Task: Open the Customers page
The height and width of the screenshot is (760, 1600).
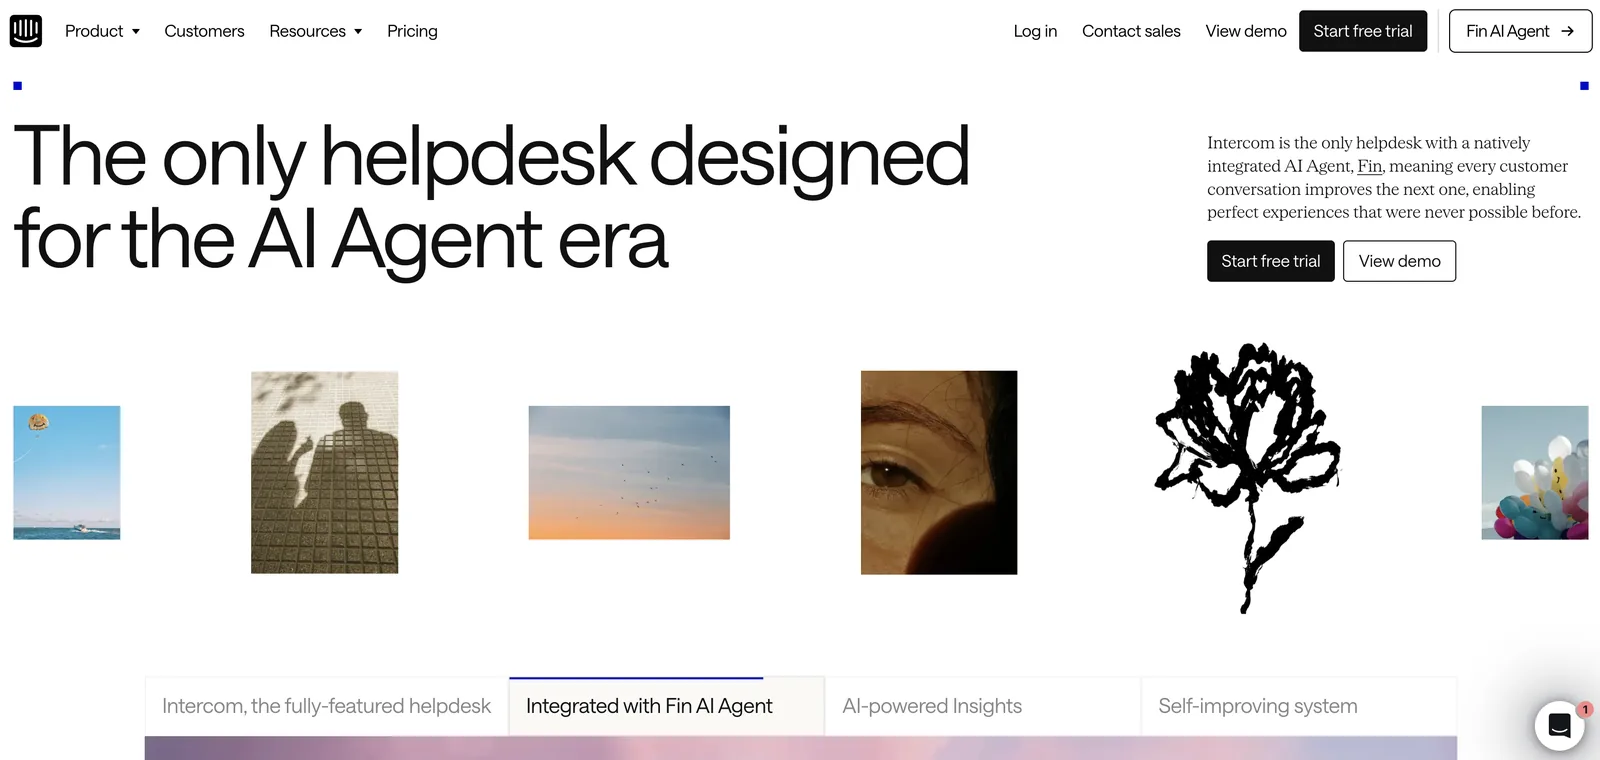Action: coord(204,31)
